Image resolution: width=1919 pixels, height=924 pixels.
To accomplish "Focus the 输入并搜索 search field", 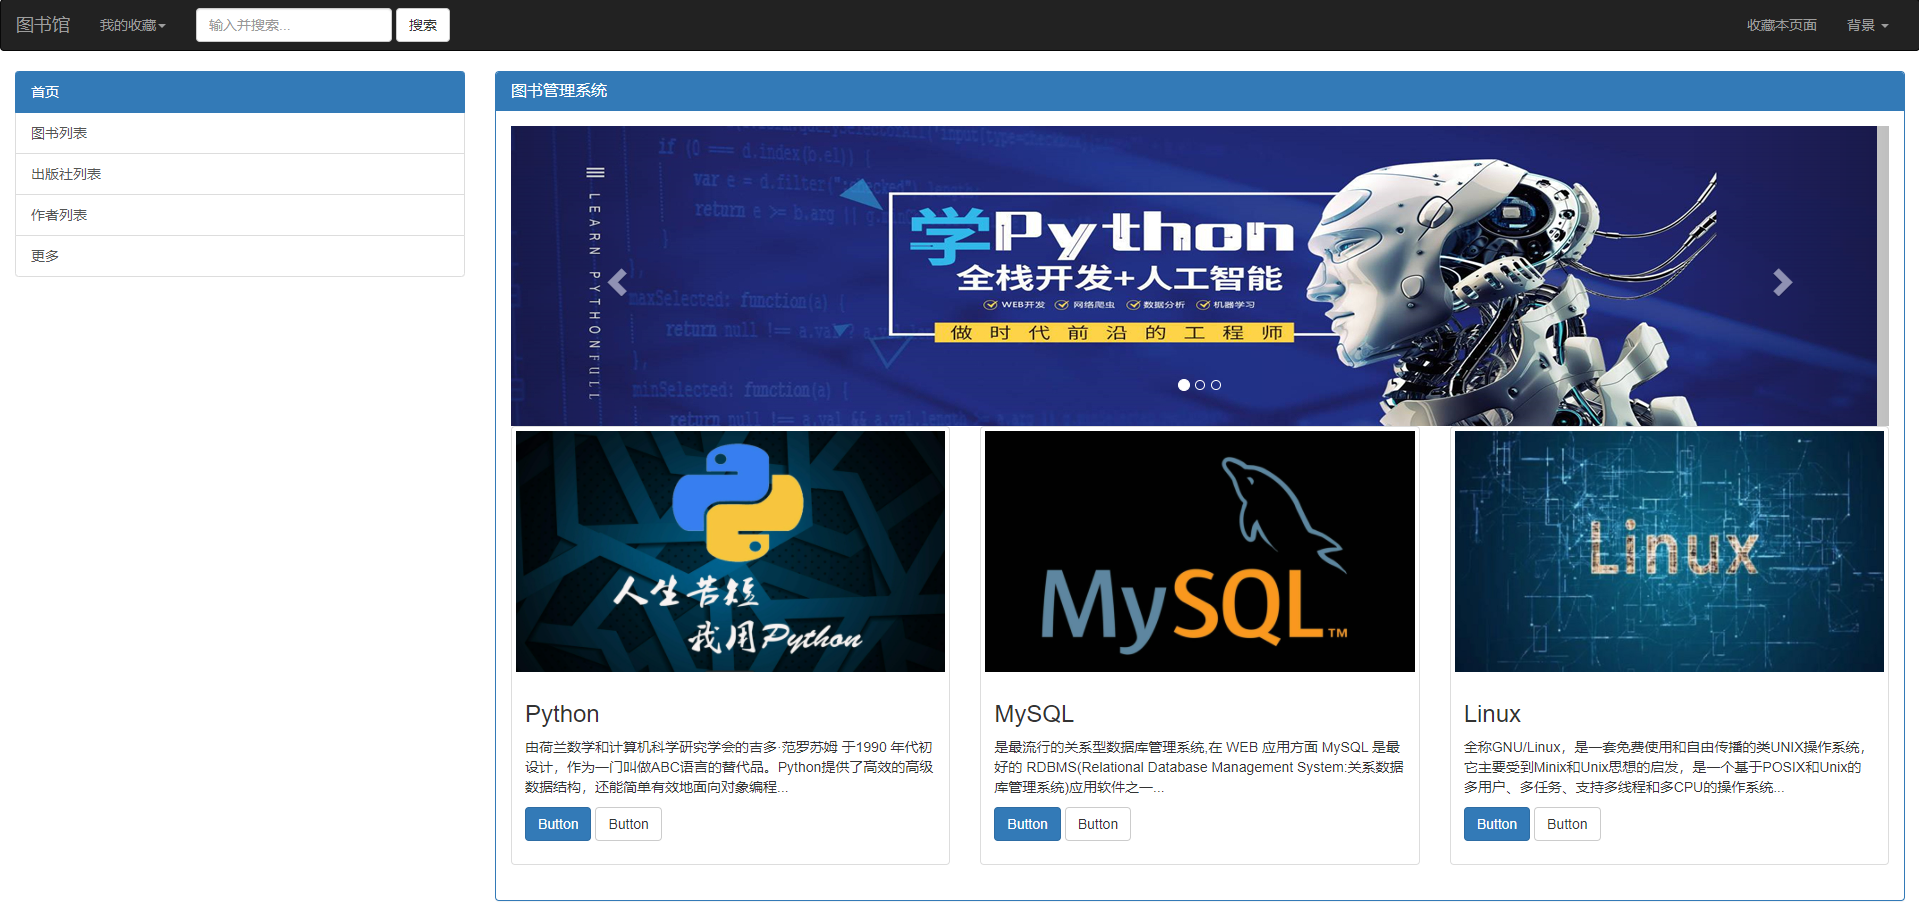I will pos(294,25).
